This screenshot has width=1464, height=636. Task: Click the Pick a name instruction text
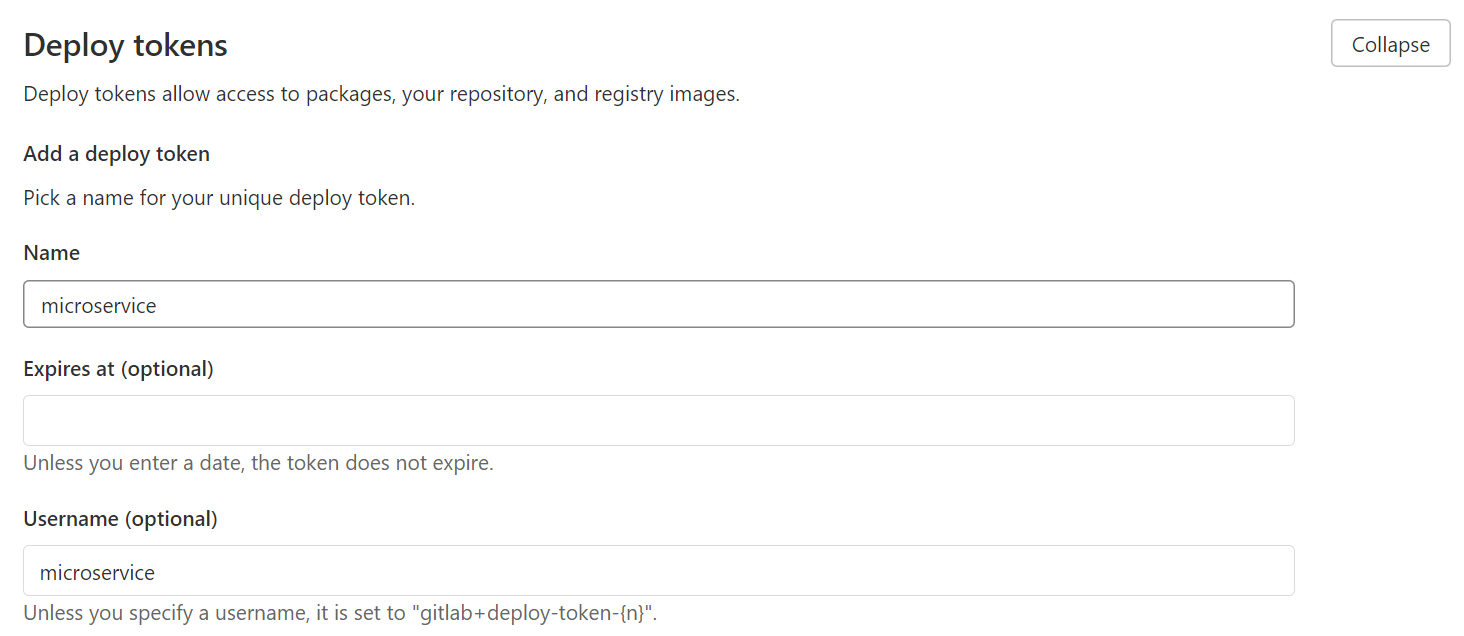[219, 198]
